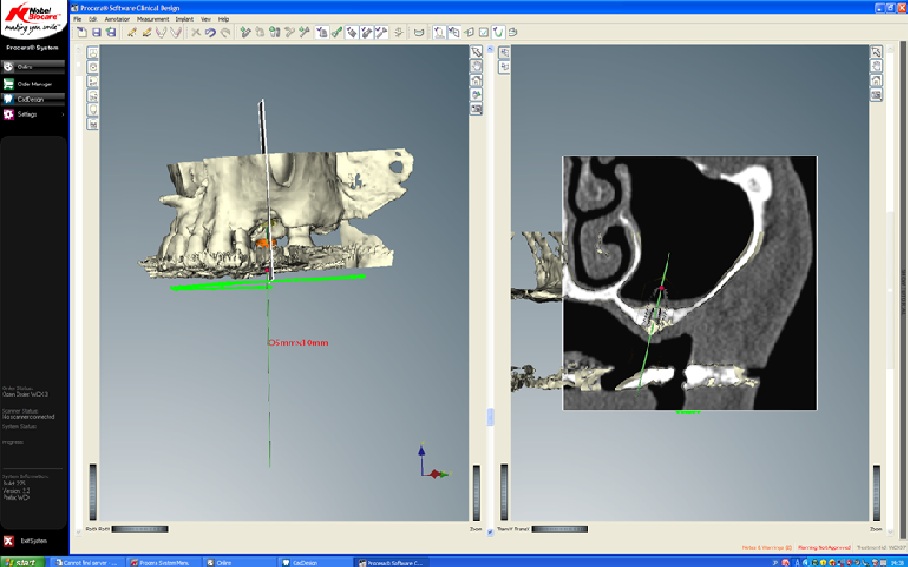This screenshot has height=567, width=908.
Task: Select the orange implant on the 3D jaw
Action: tap(266, 242)
